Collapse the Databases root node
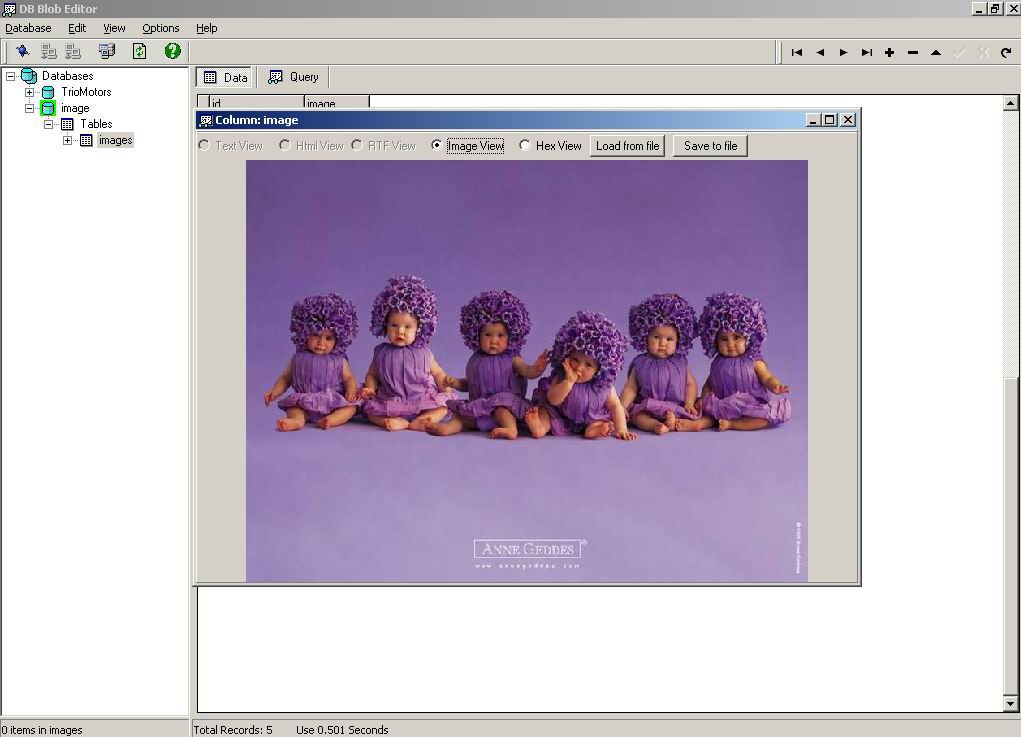The height and width of the screenshot is (737, 1021). point(10,76)
